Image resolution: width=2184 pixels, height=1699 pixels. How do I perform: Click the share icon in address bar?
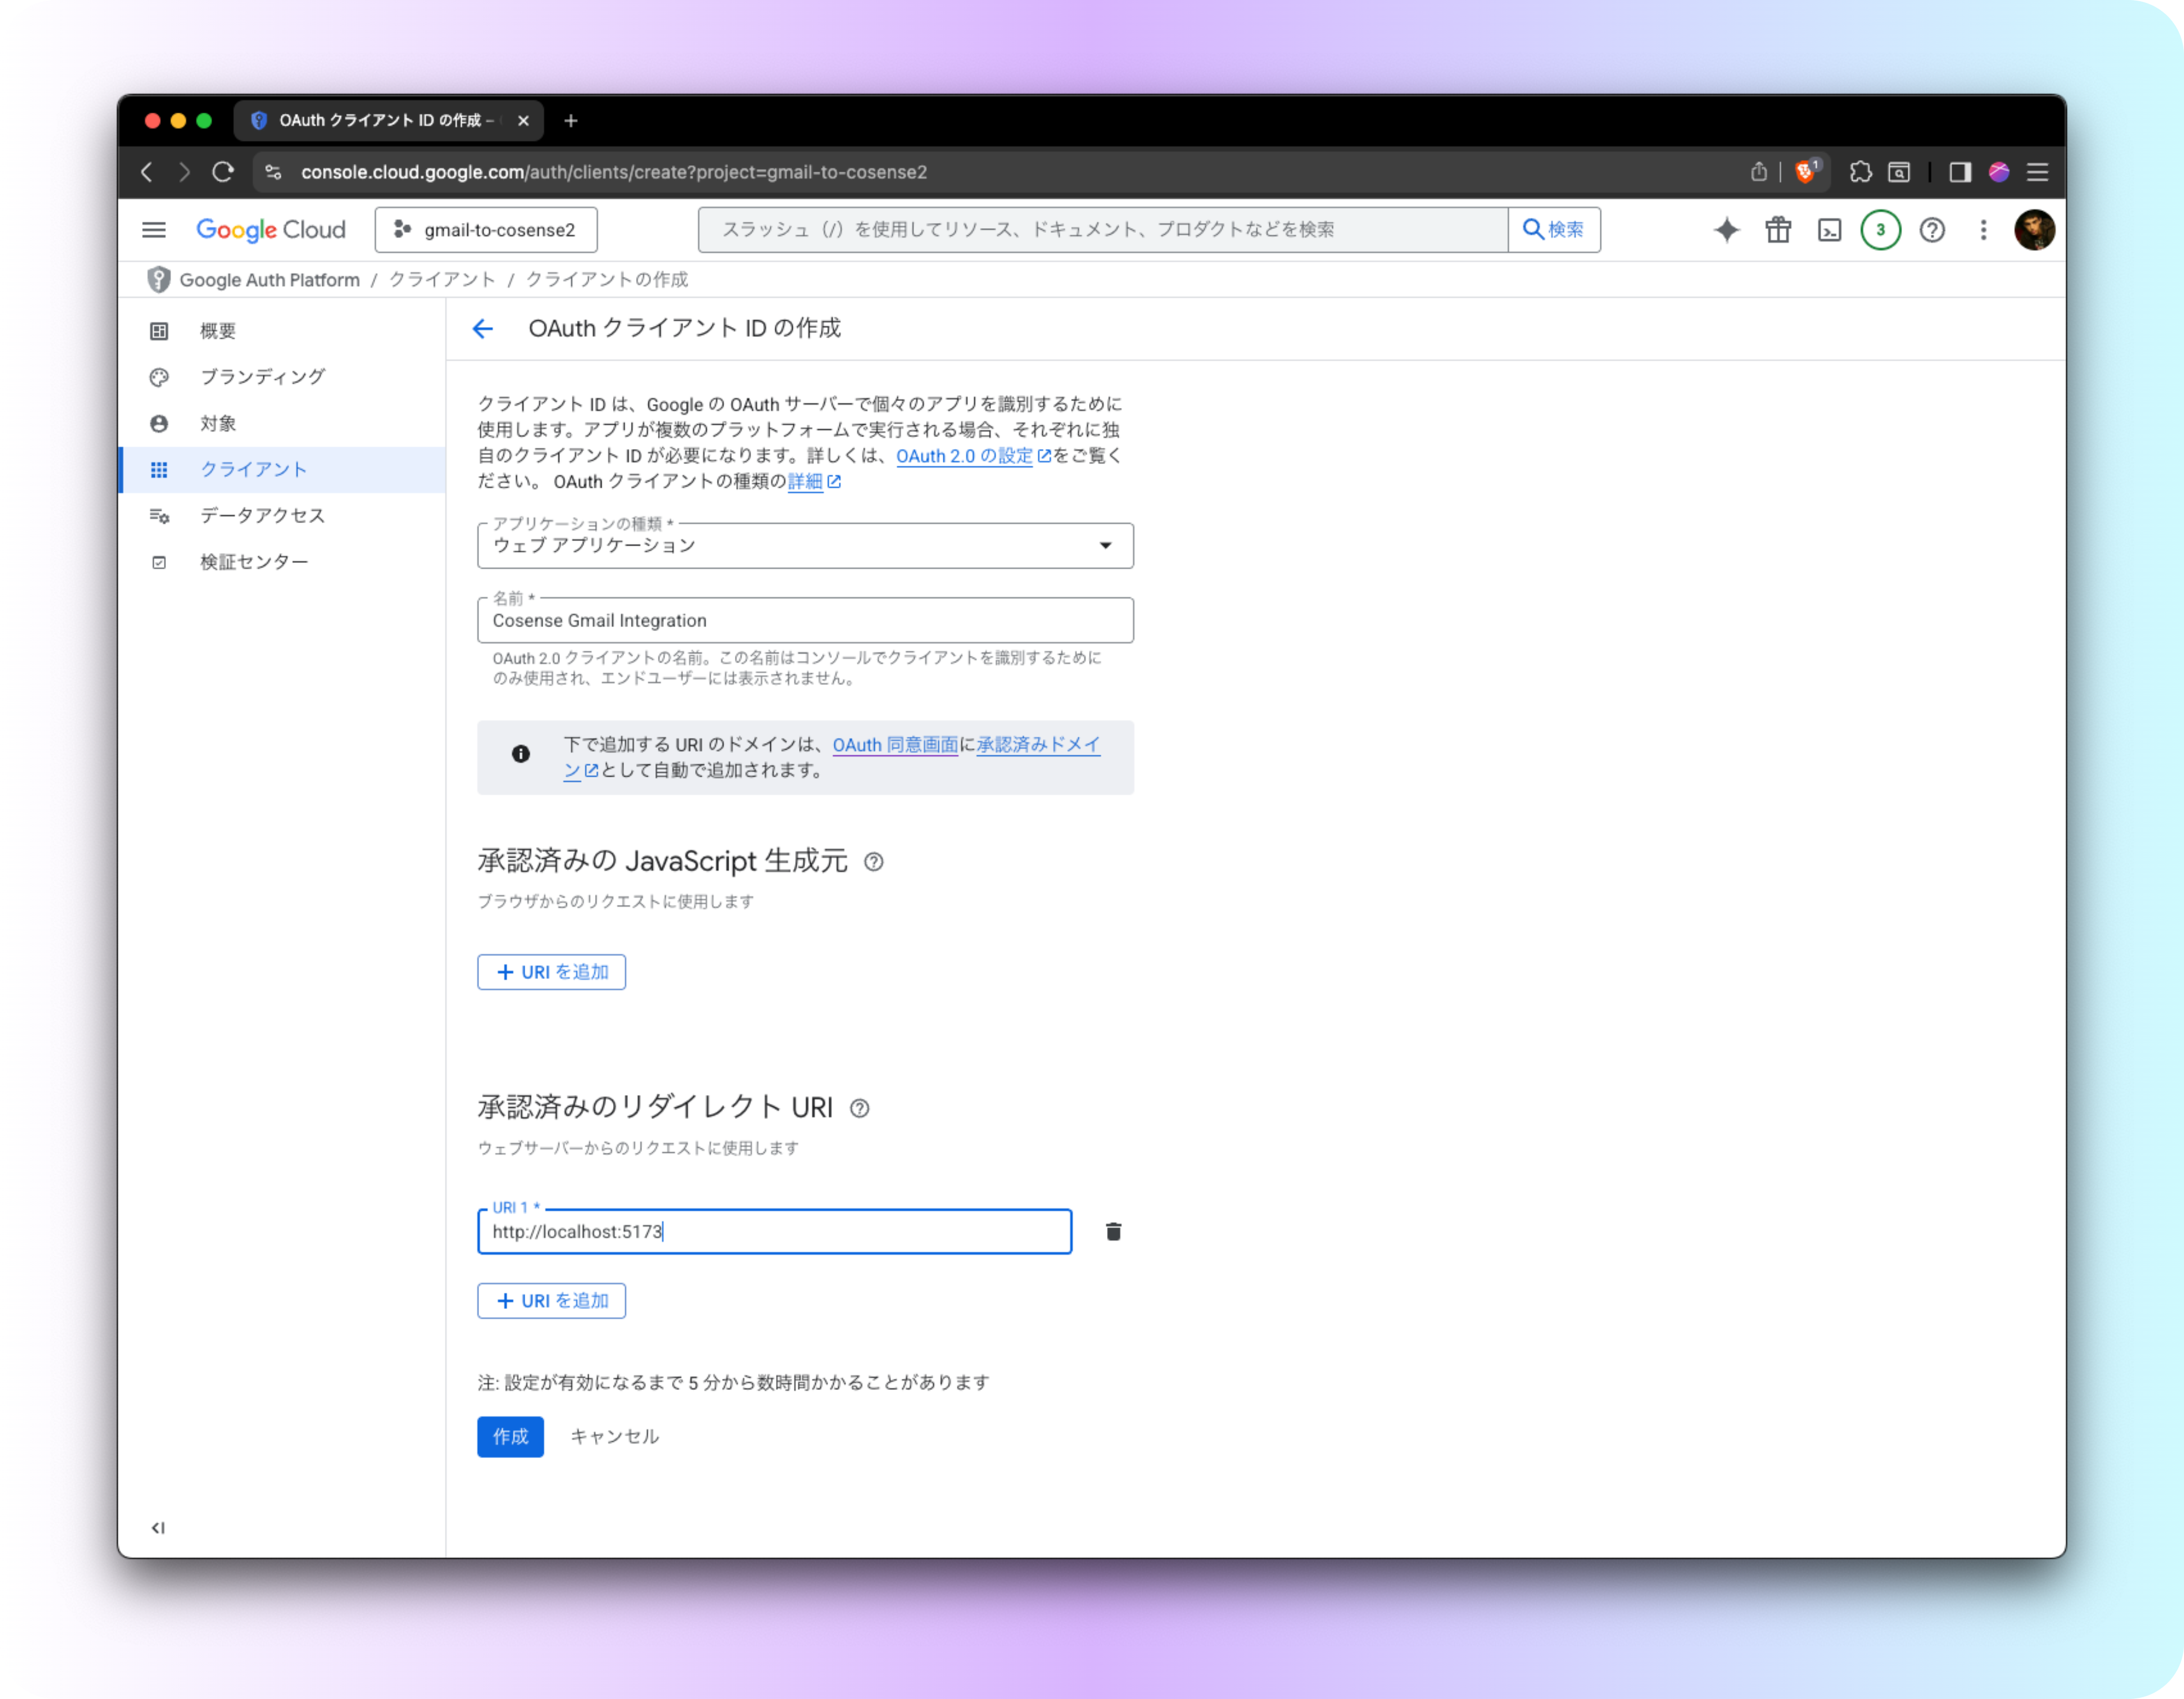point(1758,172)
